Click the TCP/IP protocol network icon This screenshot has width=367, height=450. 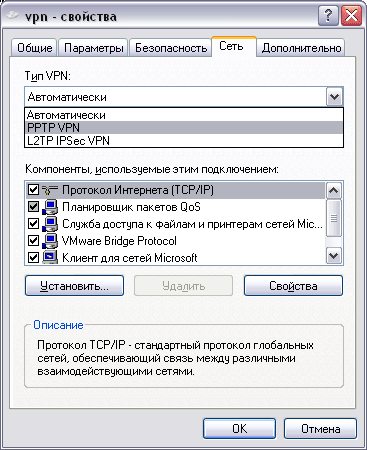(x=50, y=190)
